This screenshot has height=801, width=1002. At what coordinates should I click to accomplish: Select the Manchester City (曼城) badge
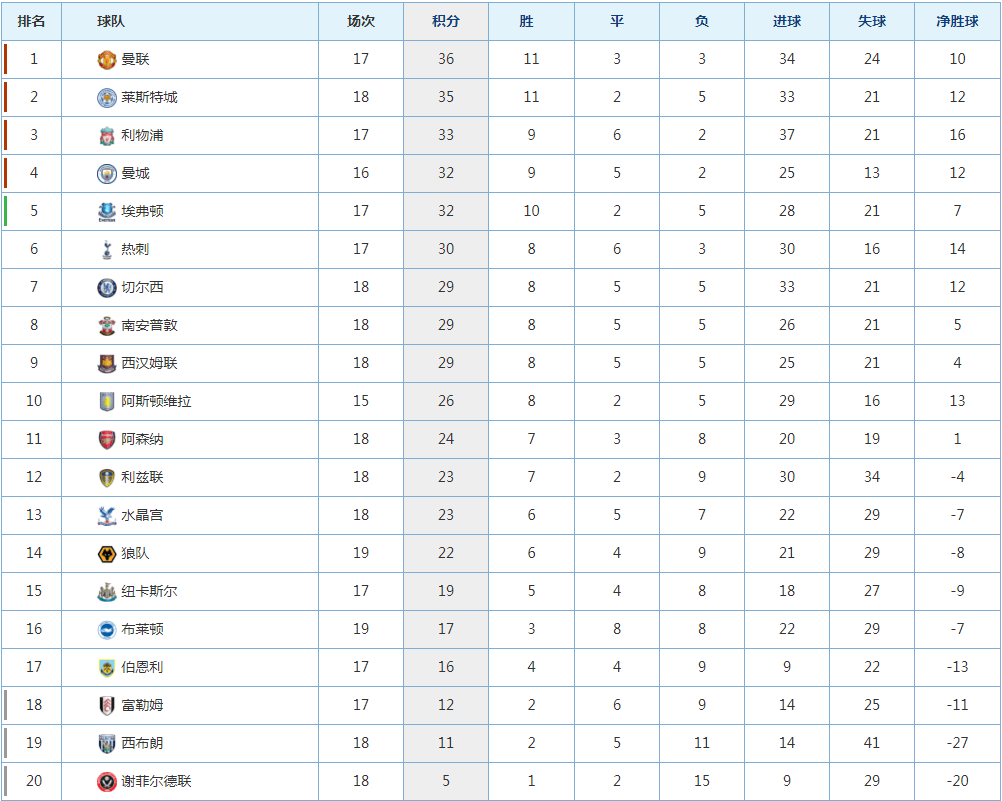(107, 173)
